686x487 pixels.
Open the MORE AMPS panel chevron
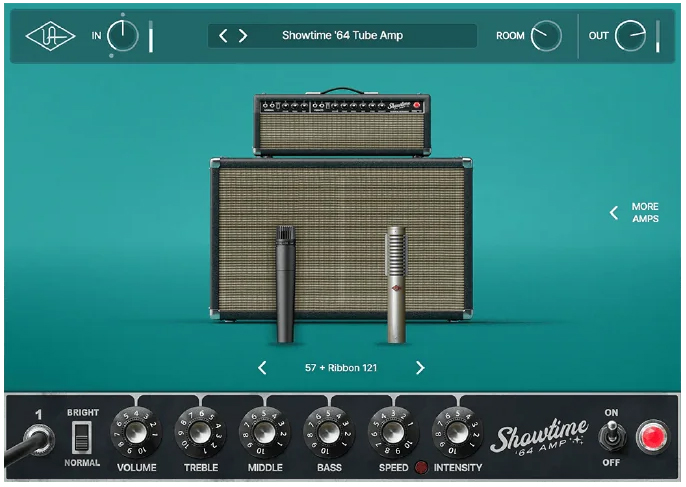pos(614,213)
